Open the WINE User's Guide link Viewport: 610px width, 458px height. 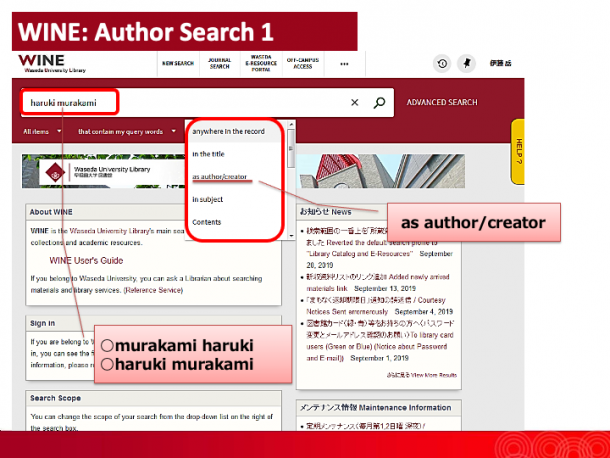86,261
